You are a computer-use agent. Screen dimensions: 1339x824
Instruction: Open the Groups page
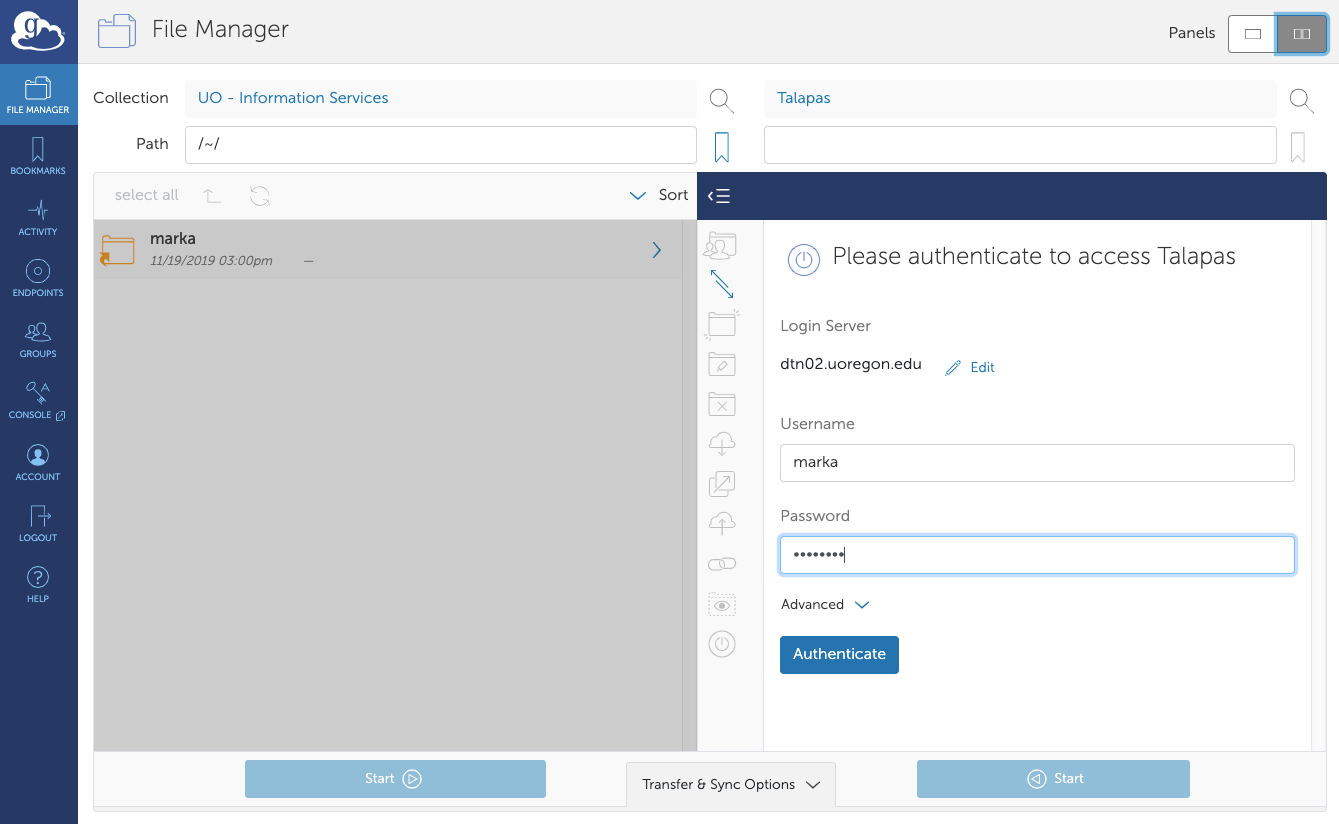click(x=38, y=339)
